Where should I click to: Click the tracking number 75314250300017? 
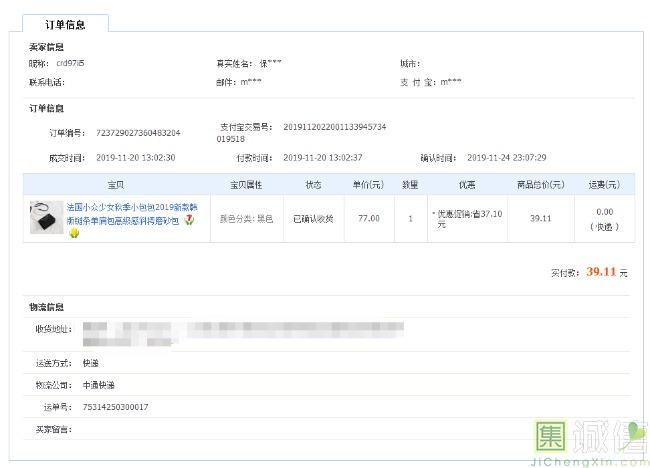pyautogui.click(x=115, y=407)
